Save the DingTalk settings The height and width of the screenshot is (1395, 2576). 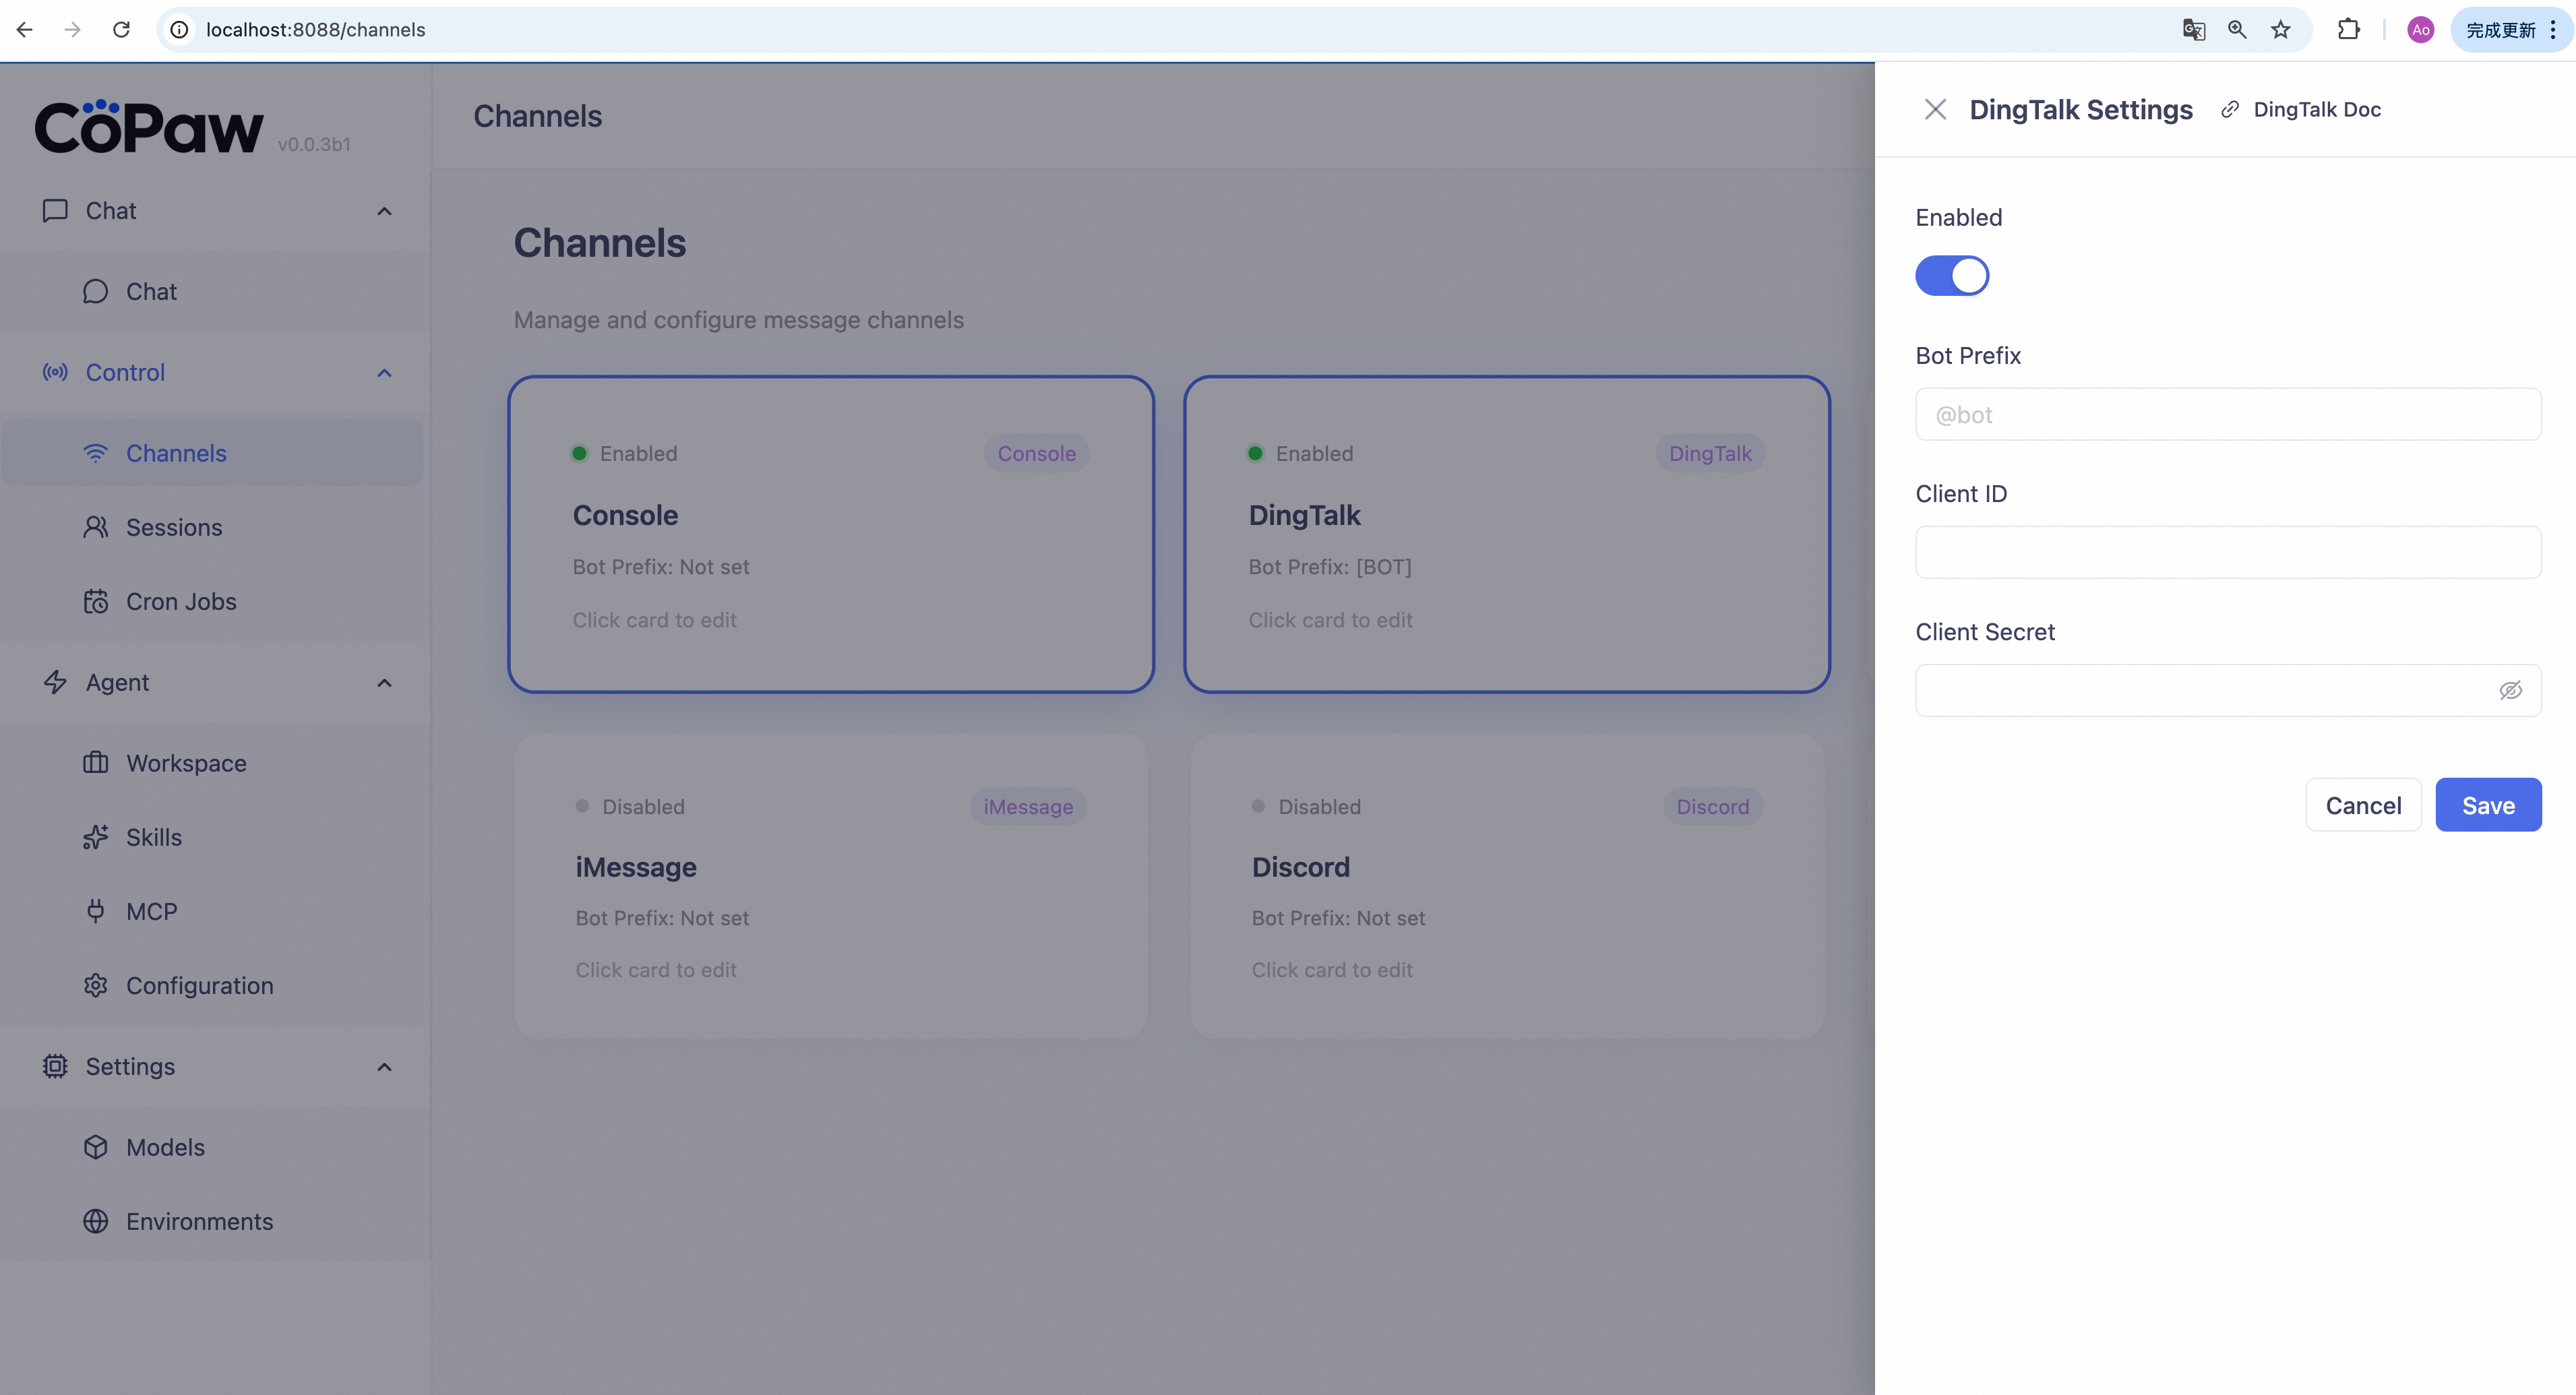pos(2487,805)
